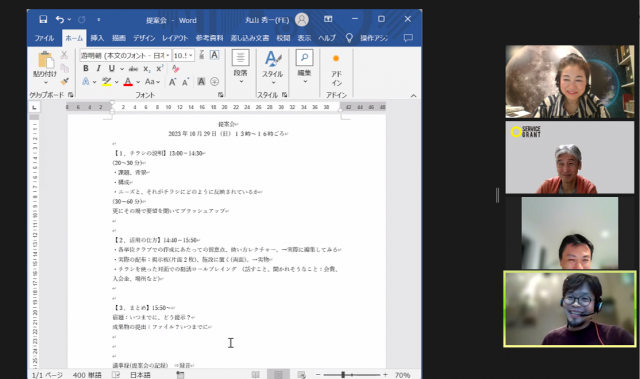Toggle Italic formatting
Viewport: 640px width, 379px height.
point(98,69)
